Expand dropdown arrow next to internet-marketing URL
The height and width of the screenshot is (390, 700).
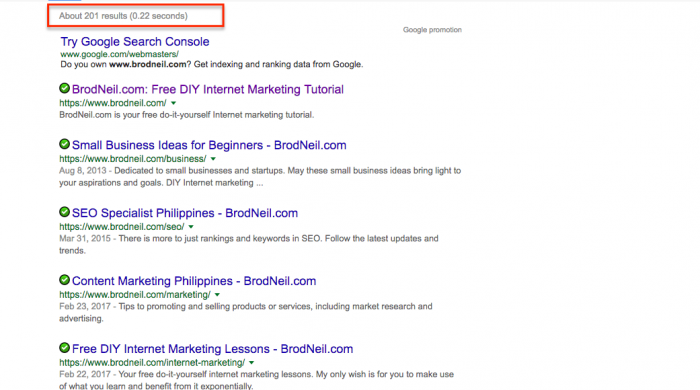click(x=252, y=362)
